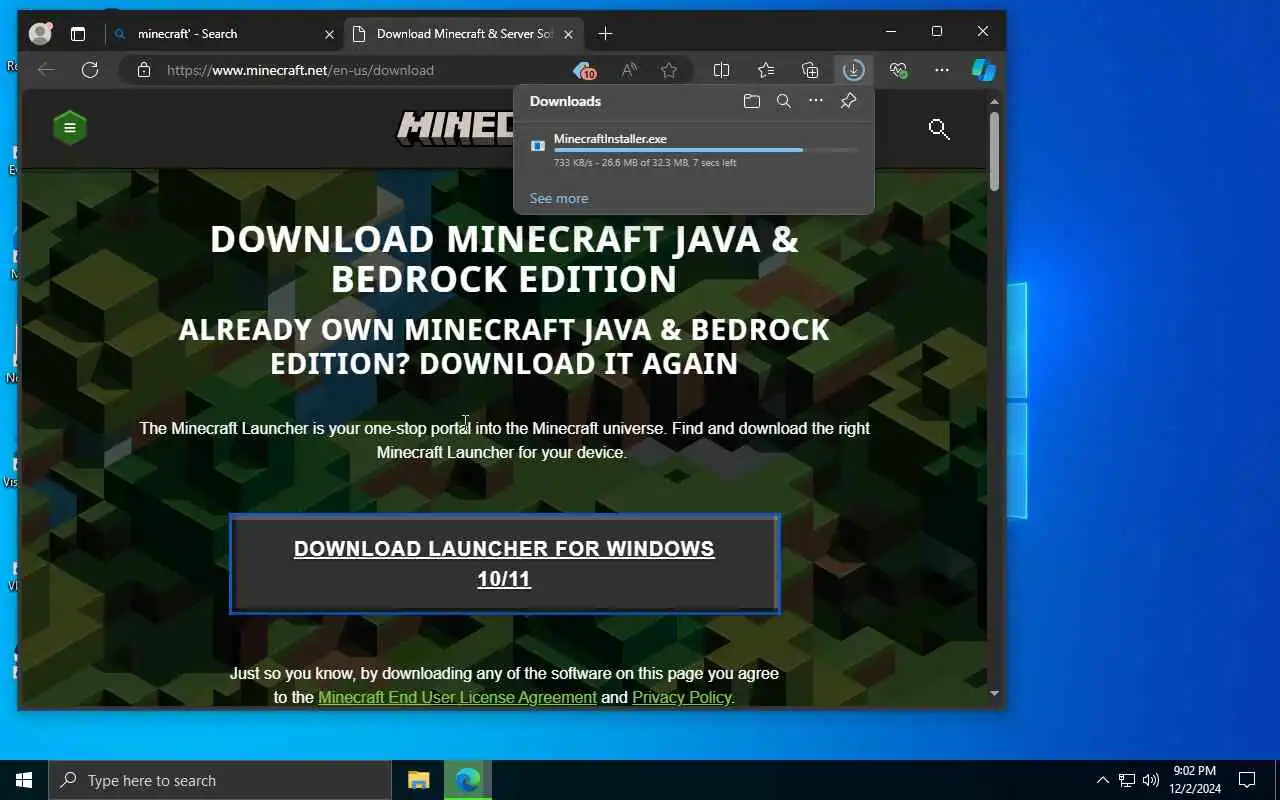Switch to the "minecraft' - Search" tab
1280x800 pixels.
[x=220, y=34]
